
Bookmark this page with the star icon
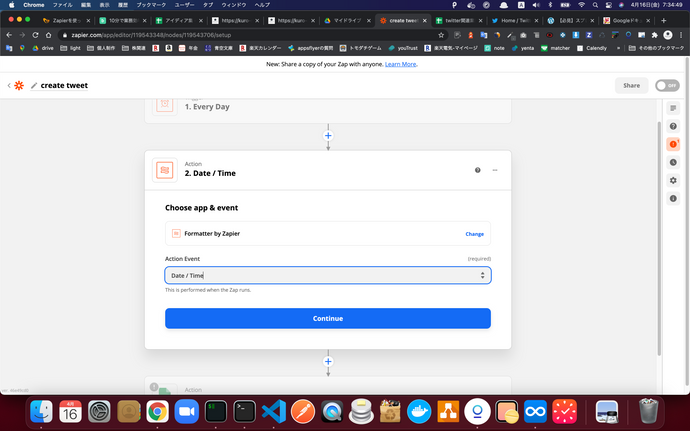coord(441,35)
